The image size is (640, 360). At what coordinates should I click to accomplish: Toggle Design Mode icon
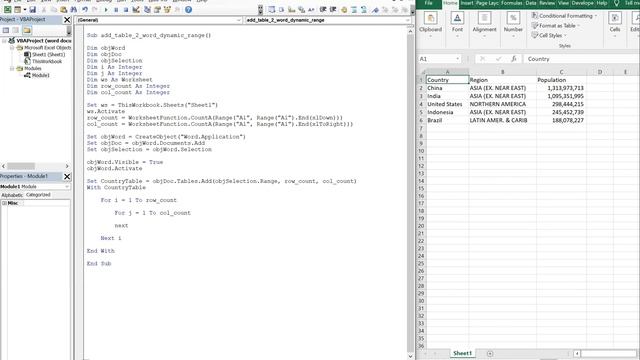(136, 9)
